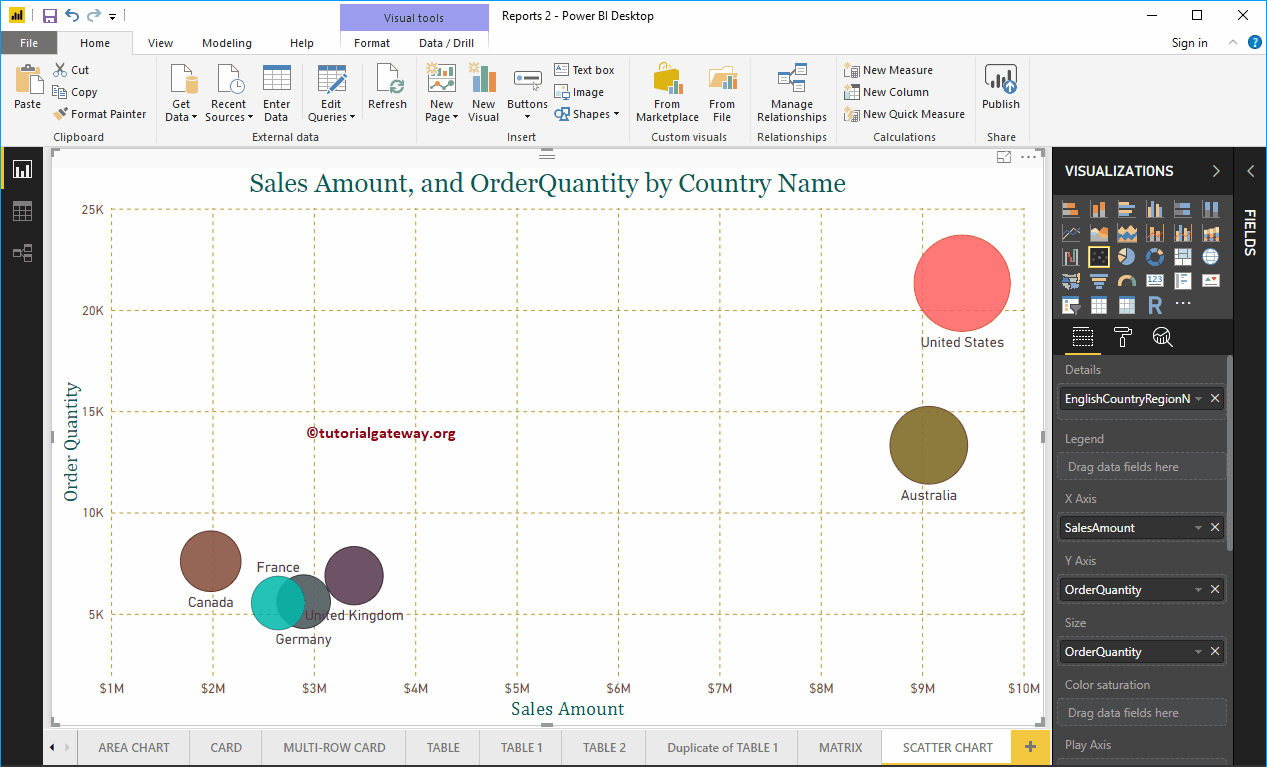Select the Pie chart visualization icon
Screen dimensions: 1267x767
pyautogui.click(x=1127, y=256)
